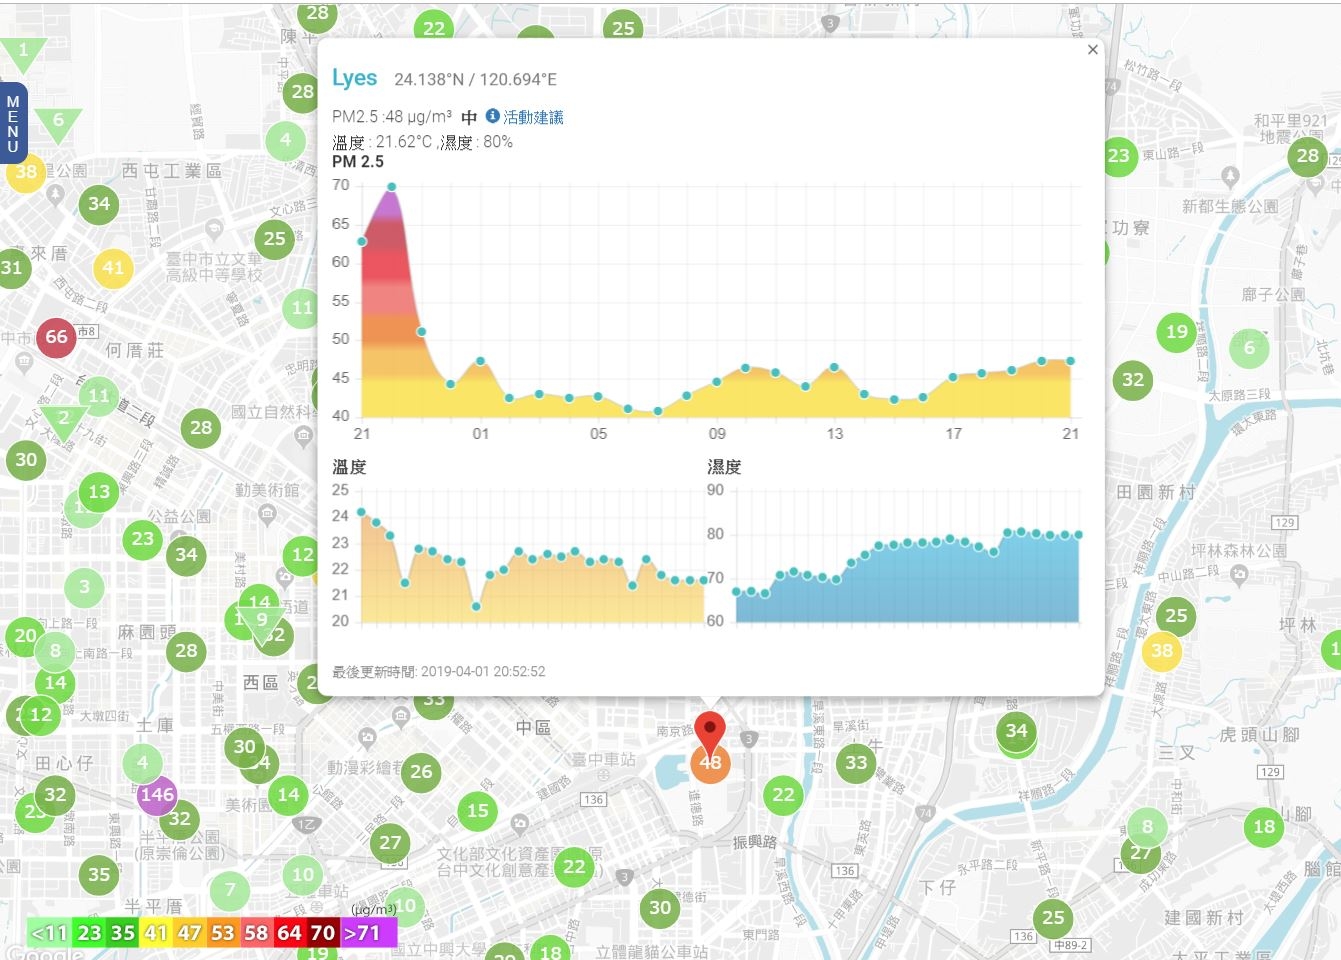Open the light green circle marker 7

[230, 890]
